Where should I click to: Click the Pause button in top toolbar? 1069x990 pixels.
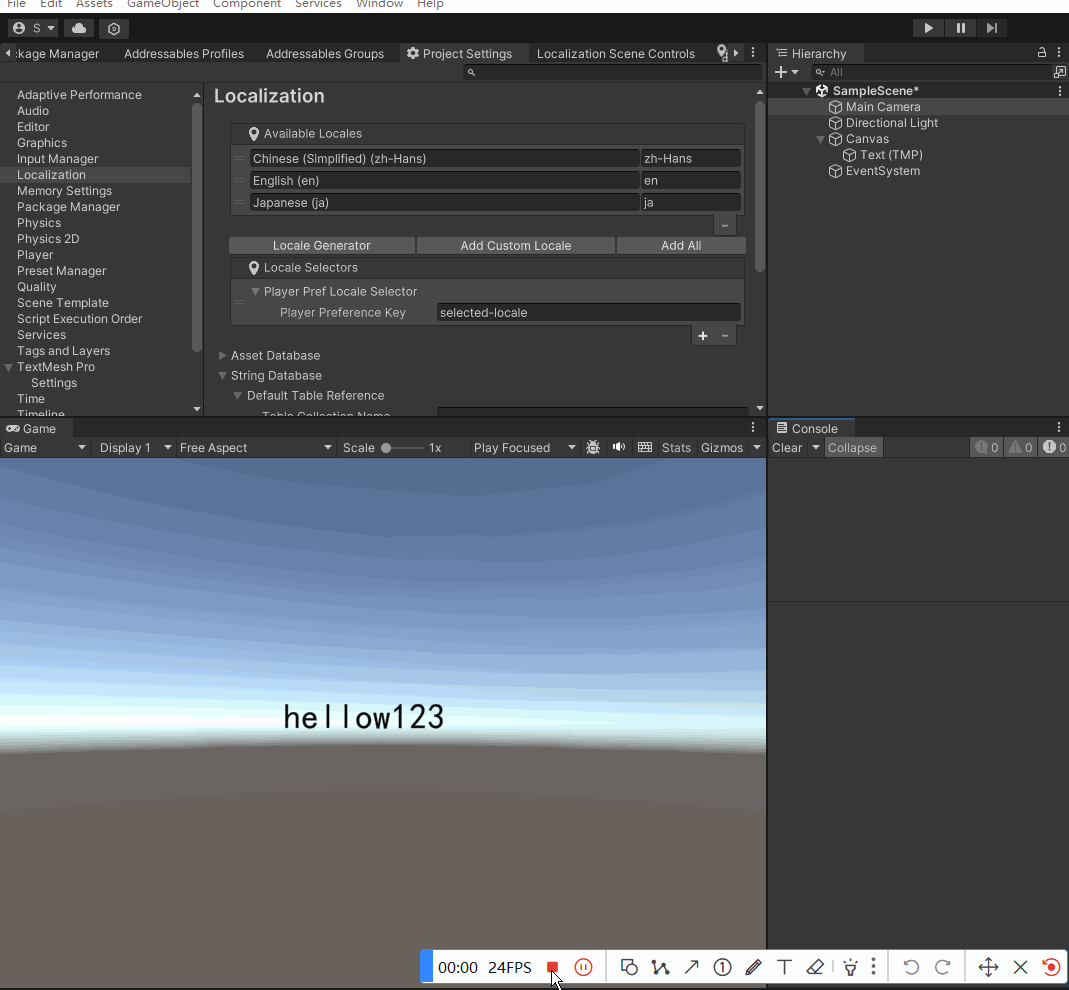tap(960, 28)
